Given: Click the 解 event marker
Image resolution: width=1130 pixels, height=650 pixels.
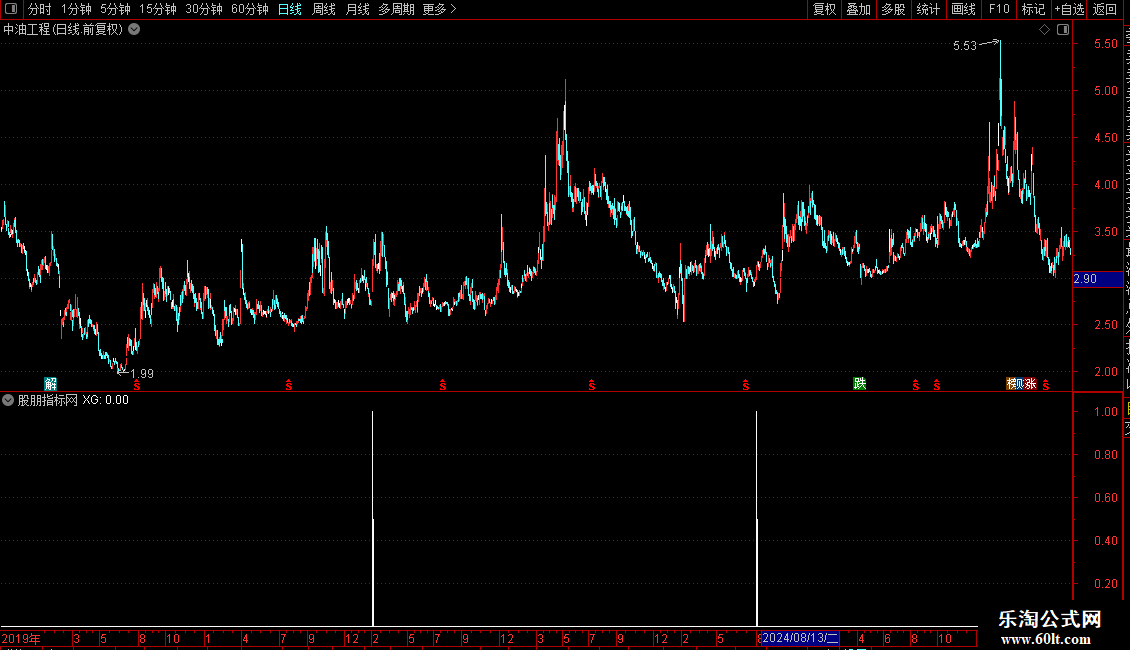Looking at the screenshot, I should tap(50, 383).
